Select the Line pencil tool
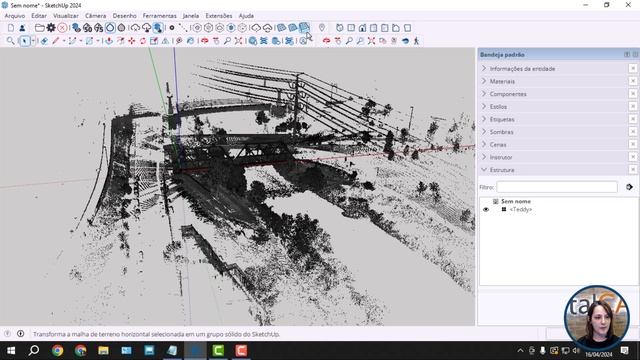 56,41
